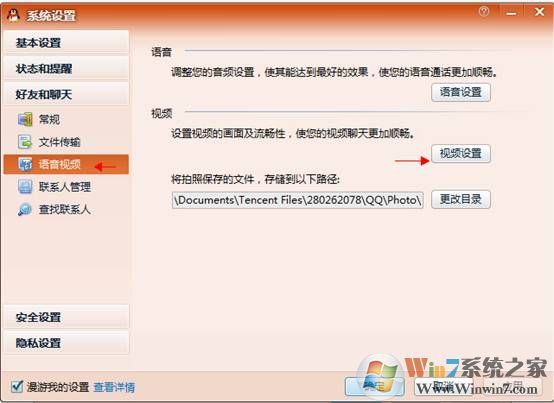
Task: Minimize the 系统设置 window
Action: click(511, 12)
